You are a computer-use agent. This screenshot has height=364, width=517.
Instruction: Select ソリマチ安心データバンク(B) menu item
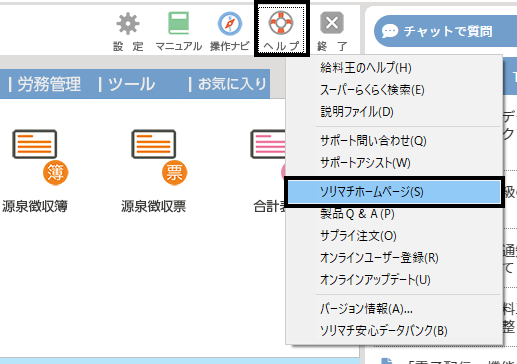tap(394, 331)
